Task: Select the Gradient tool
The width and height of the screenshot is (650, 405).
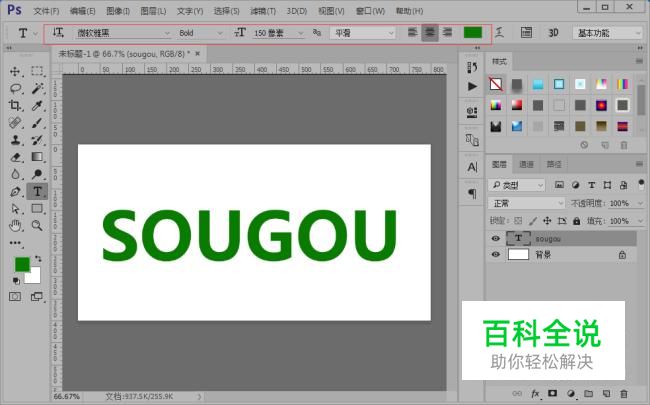Action: (x=37, y=157)
